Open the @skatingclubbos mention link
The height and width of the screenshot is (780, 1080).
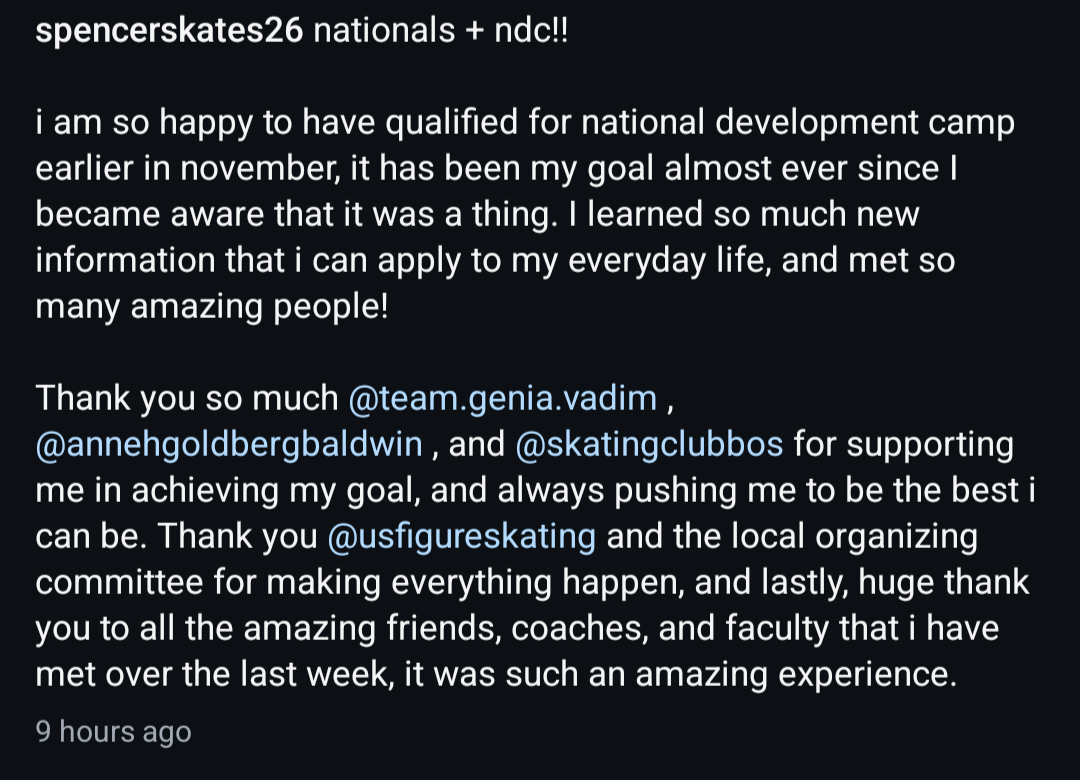click(649, 444)
